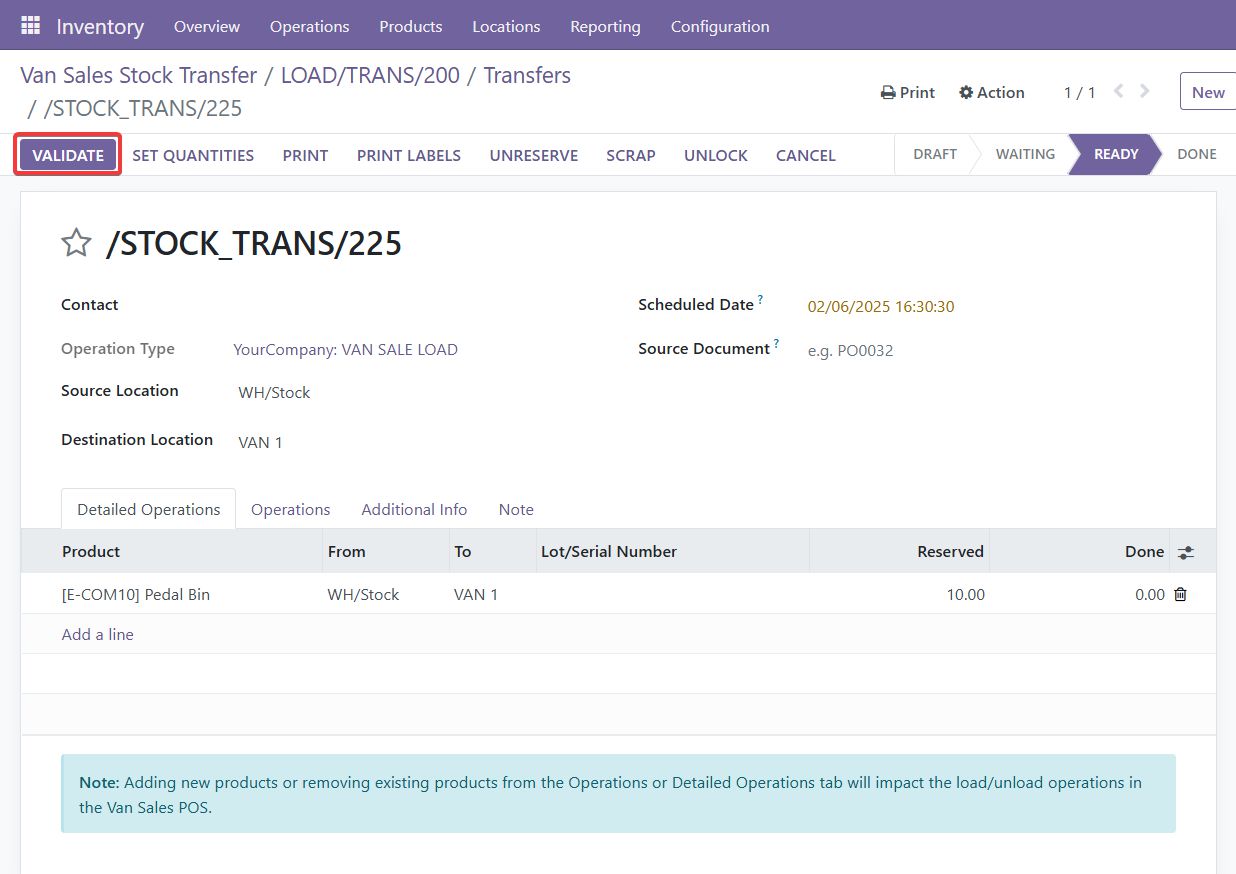The height and width of the screenshot is (874, 1236).
Task: Open the Operations top menu
Action: (x=309, y=26)
